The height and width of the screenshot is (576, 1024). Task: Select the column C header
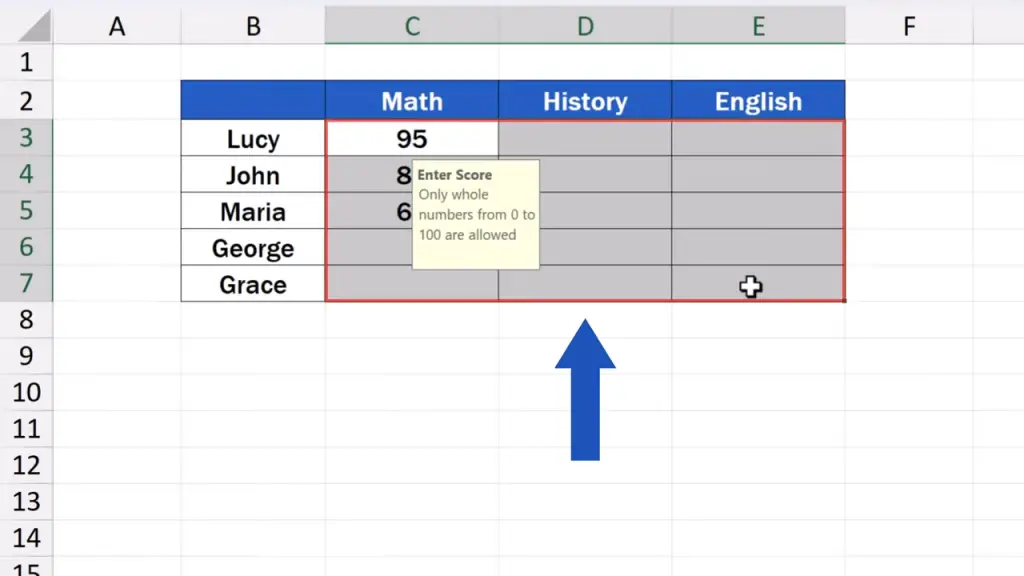pyautogui.click(x=411, y=27)
